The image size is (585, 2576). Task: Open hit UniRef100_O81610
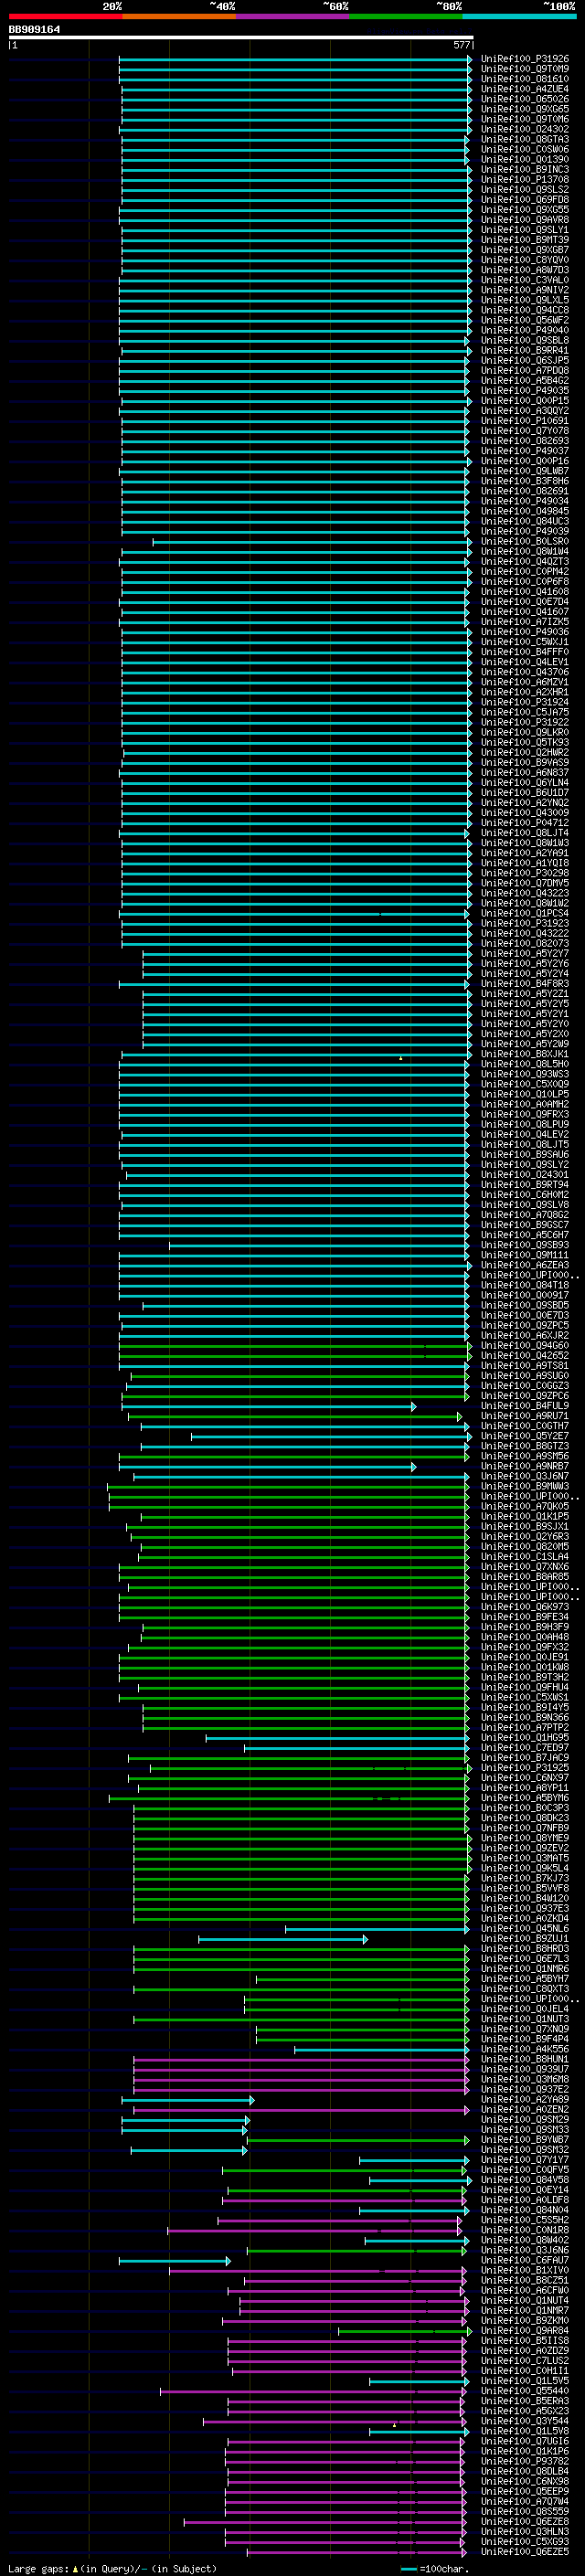[525, 79]
